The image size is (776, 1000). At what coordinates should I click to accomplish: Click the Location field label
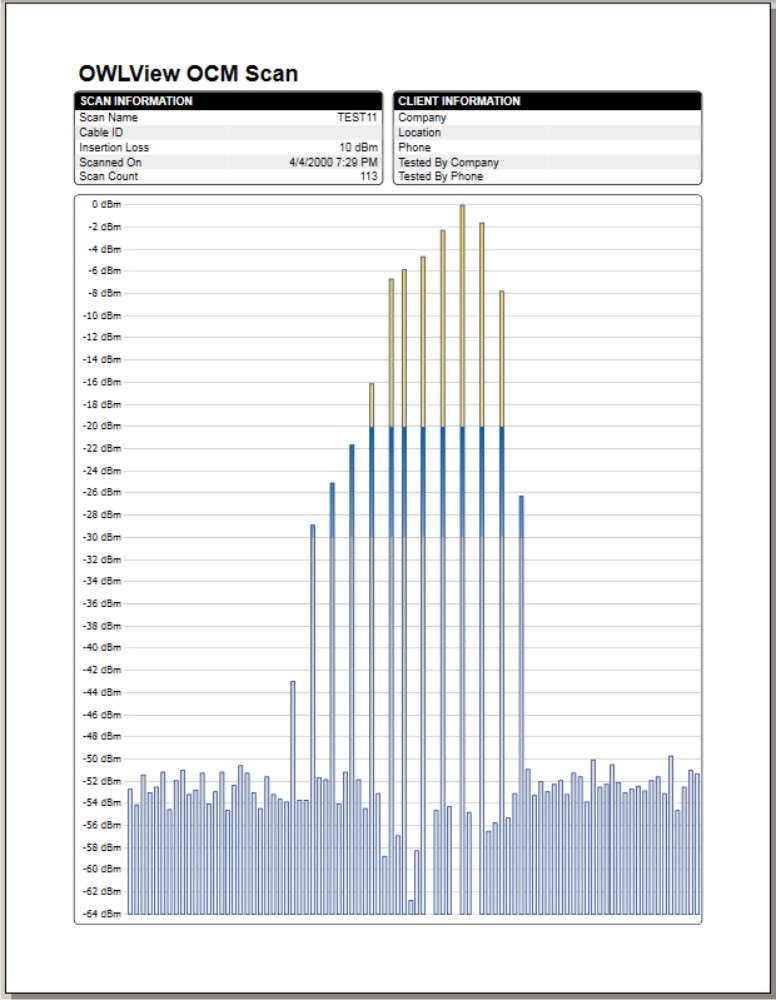[x=419, y=132]
